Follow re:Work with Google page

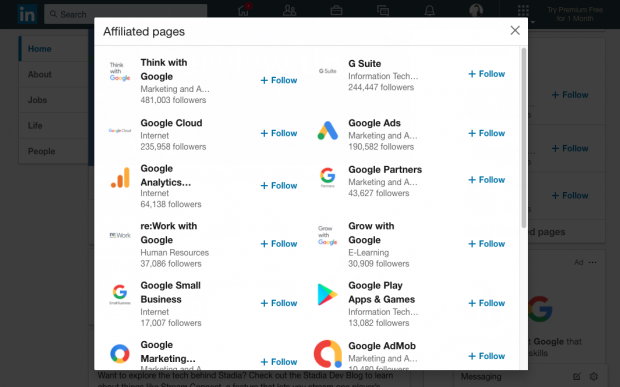[x=279, y=244]
